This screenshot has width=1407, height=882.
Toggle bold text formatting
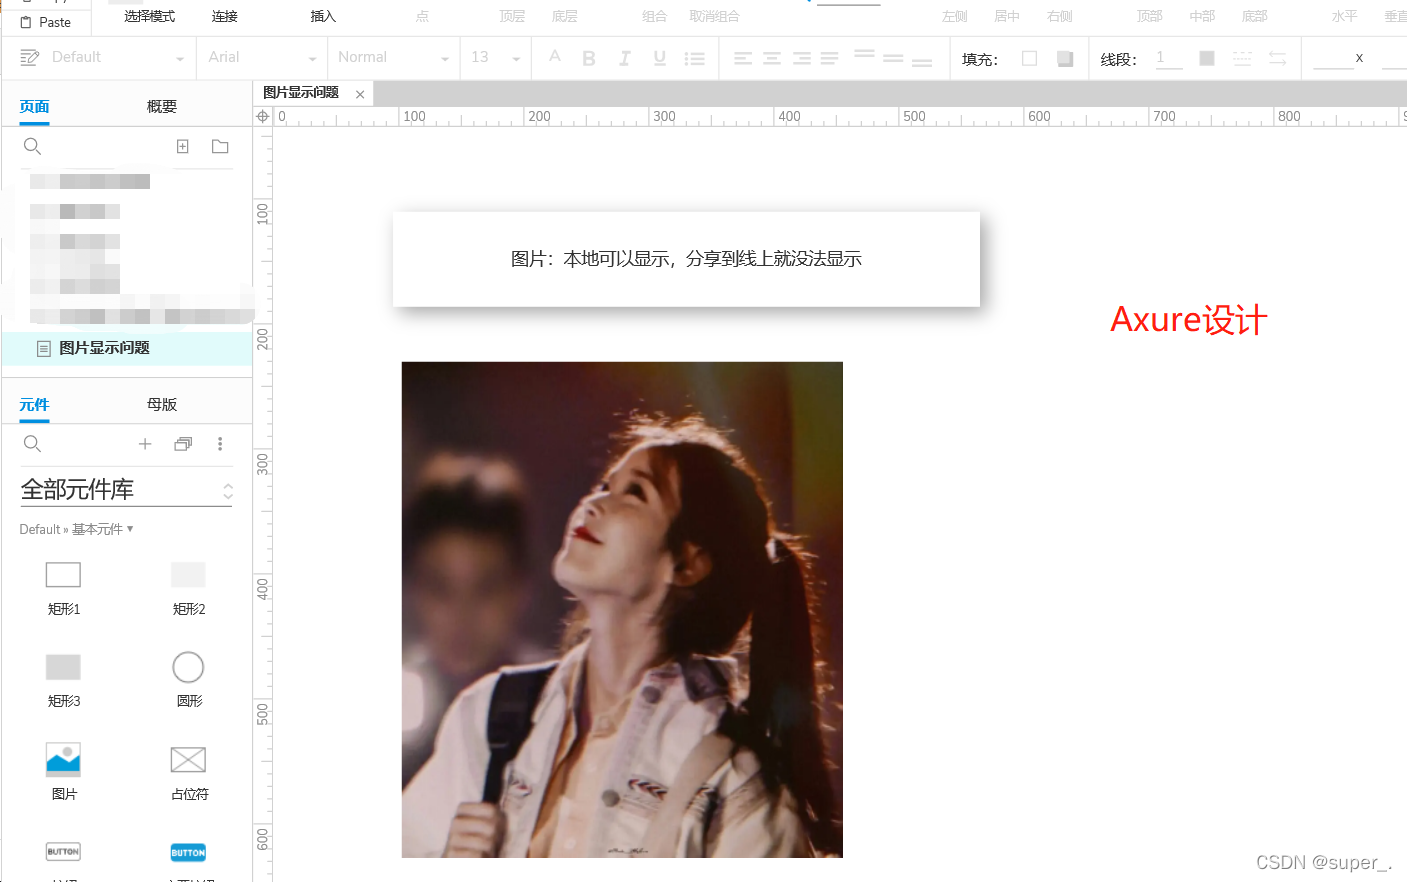coord(589,58)
